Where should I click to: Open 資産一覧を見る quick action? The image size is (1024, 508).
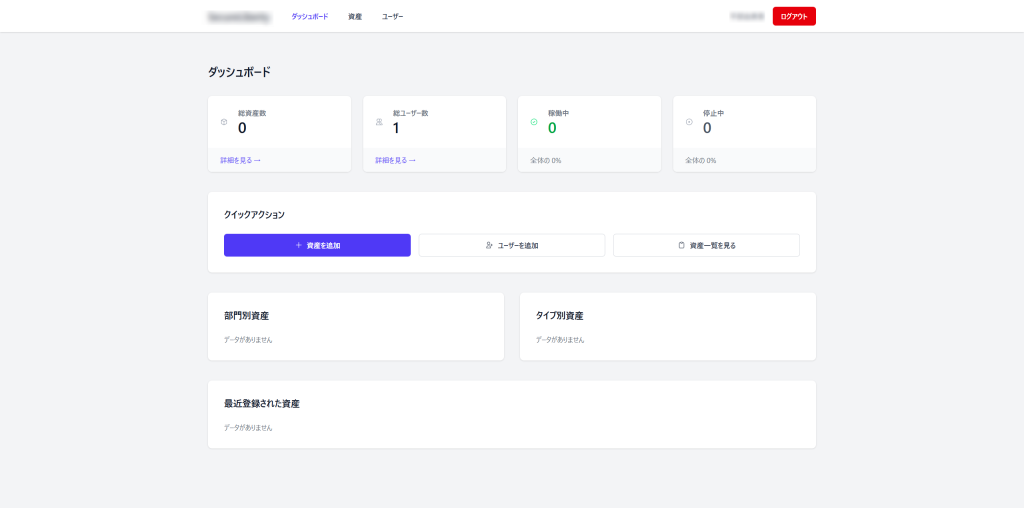[x=706, y=245]
